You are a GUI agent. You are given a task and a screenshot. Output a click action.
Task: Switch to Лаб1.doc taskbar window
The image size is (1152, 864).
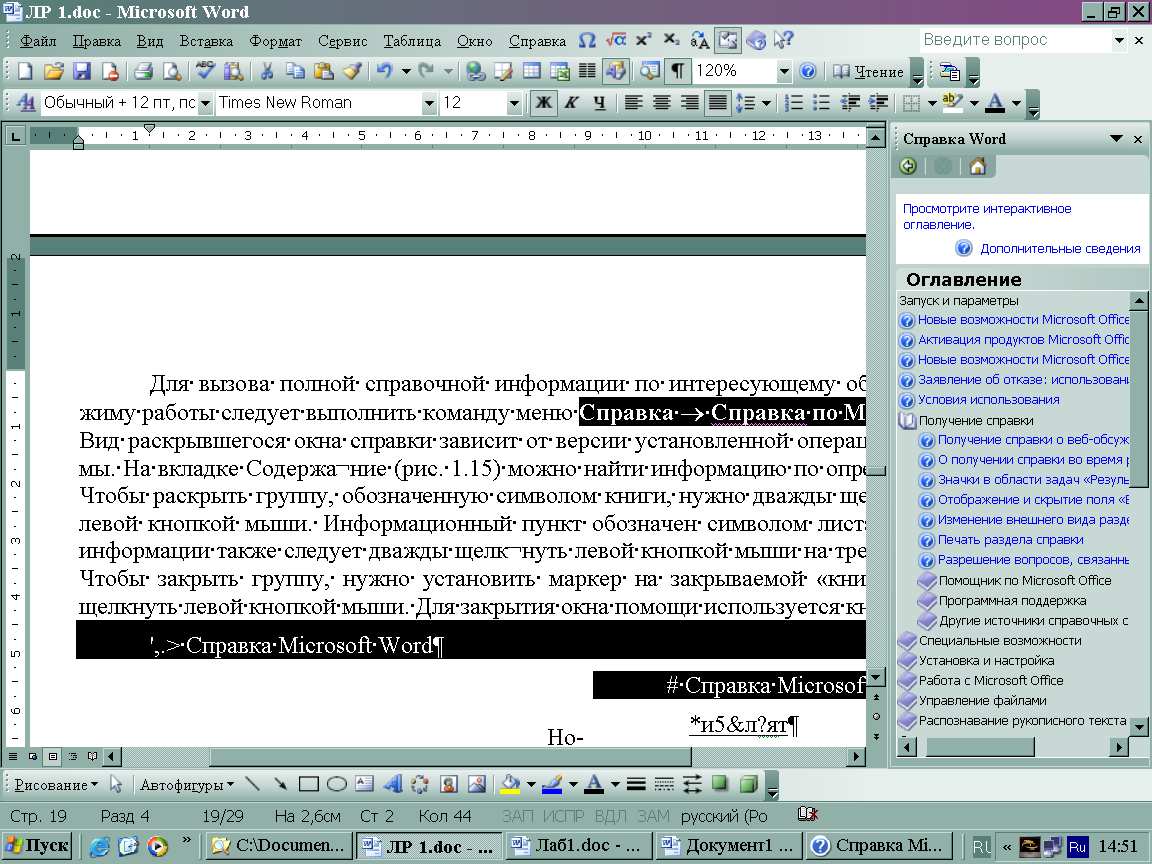tap(578, 846)
